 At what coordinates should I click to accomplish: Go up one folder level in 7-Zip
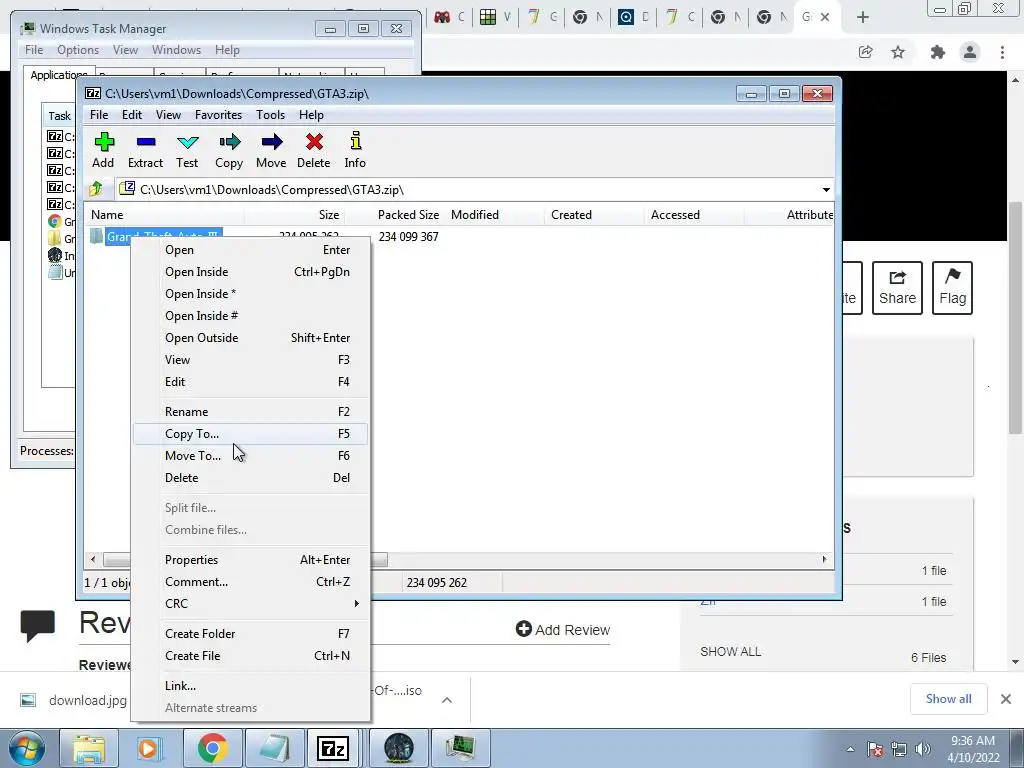[x=96, y=189]
